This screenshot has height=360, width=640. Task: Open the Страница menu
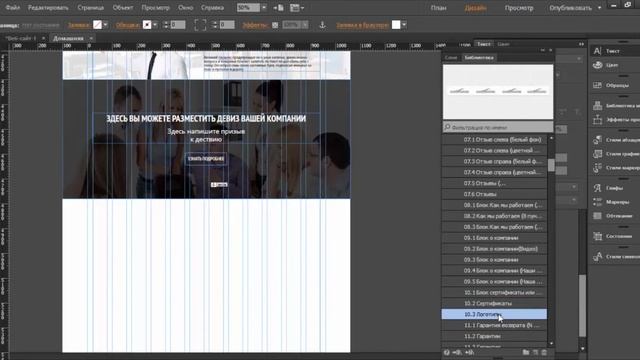coord(91,8)
